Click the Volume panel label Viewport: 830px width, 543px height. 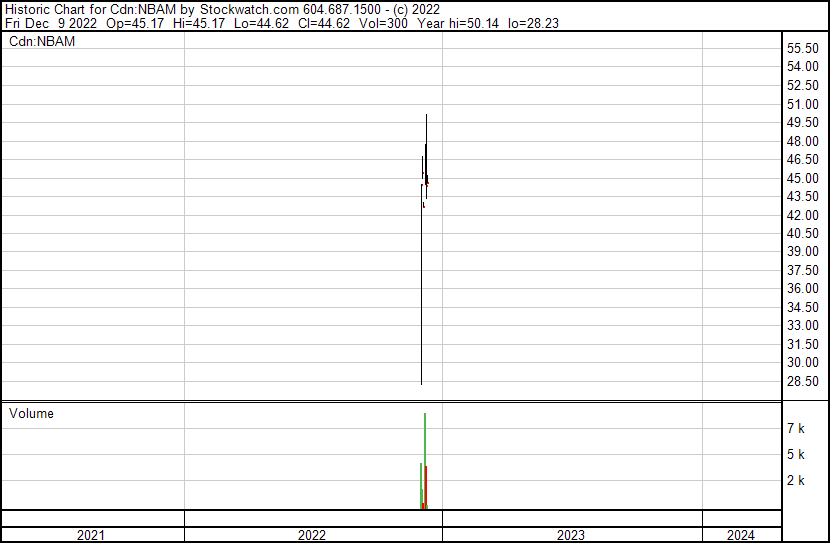pyautogui.click(x=32, y=413)
